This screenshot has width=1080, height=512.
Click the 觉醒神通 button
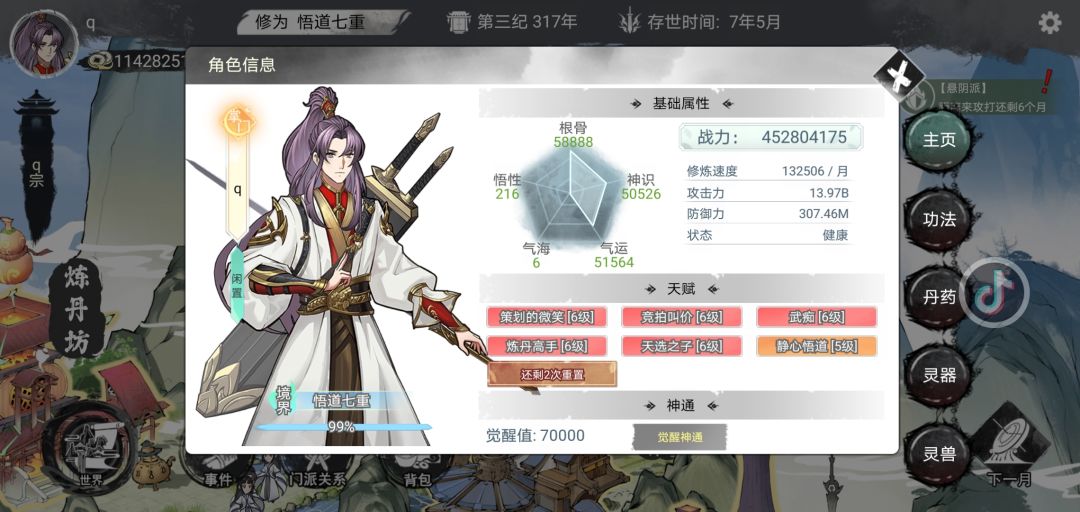680,437
